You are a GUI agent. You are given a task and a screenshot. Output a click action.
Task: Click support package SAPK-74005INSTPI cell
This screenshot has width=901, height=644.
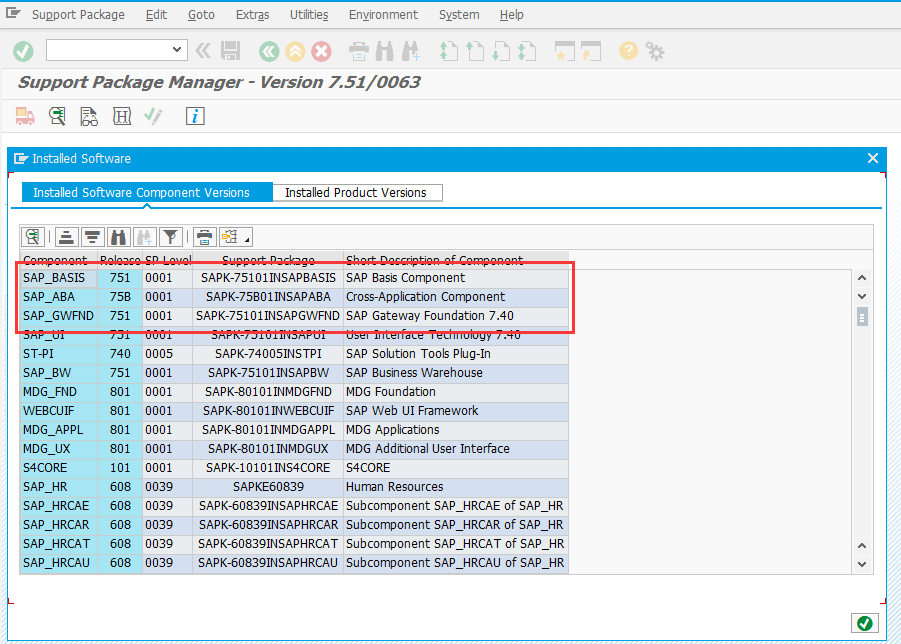(x=268, y=354)
